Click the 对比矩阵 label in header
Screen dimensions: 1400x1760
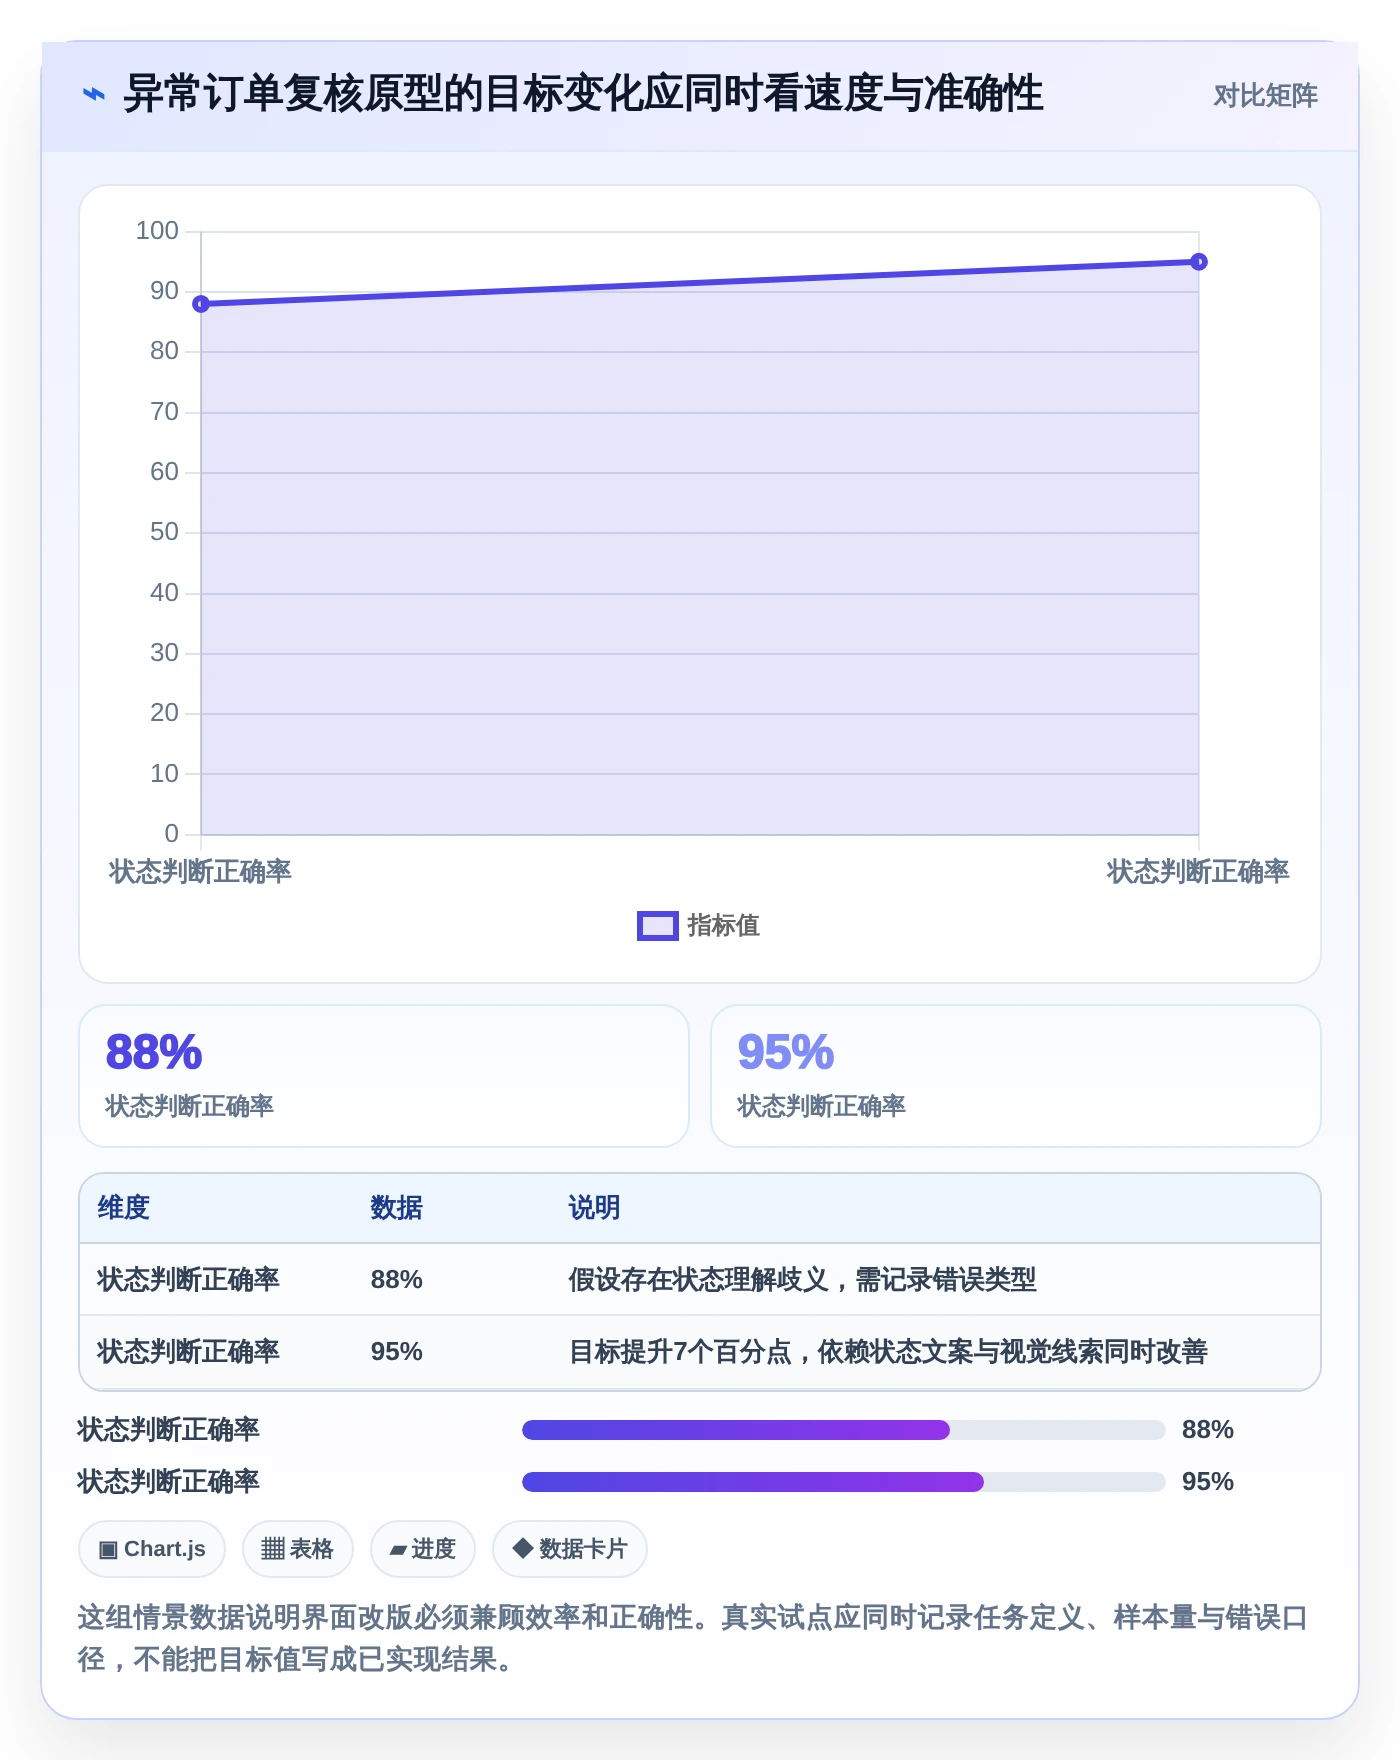tap(1265, 96)
